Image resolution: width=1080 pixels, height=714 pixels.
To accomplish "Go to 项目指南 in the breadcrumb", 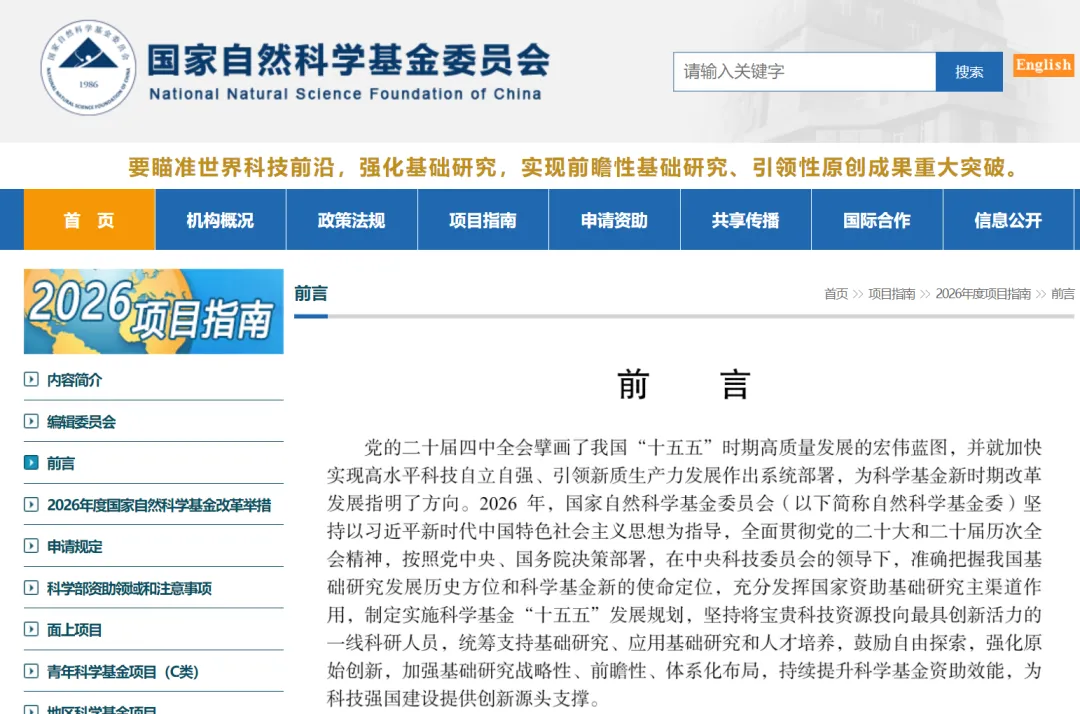I will point(892,294).
